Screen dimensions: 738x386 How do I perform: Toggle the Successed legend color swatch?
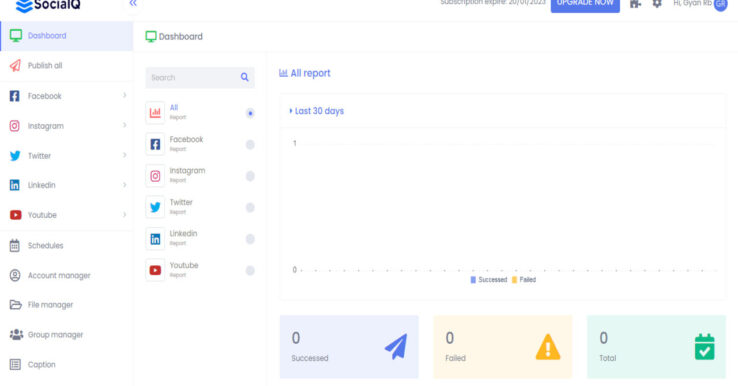pyautogui.click(x=473, y=280)
